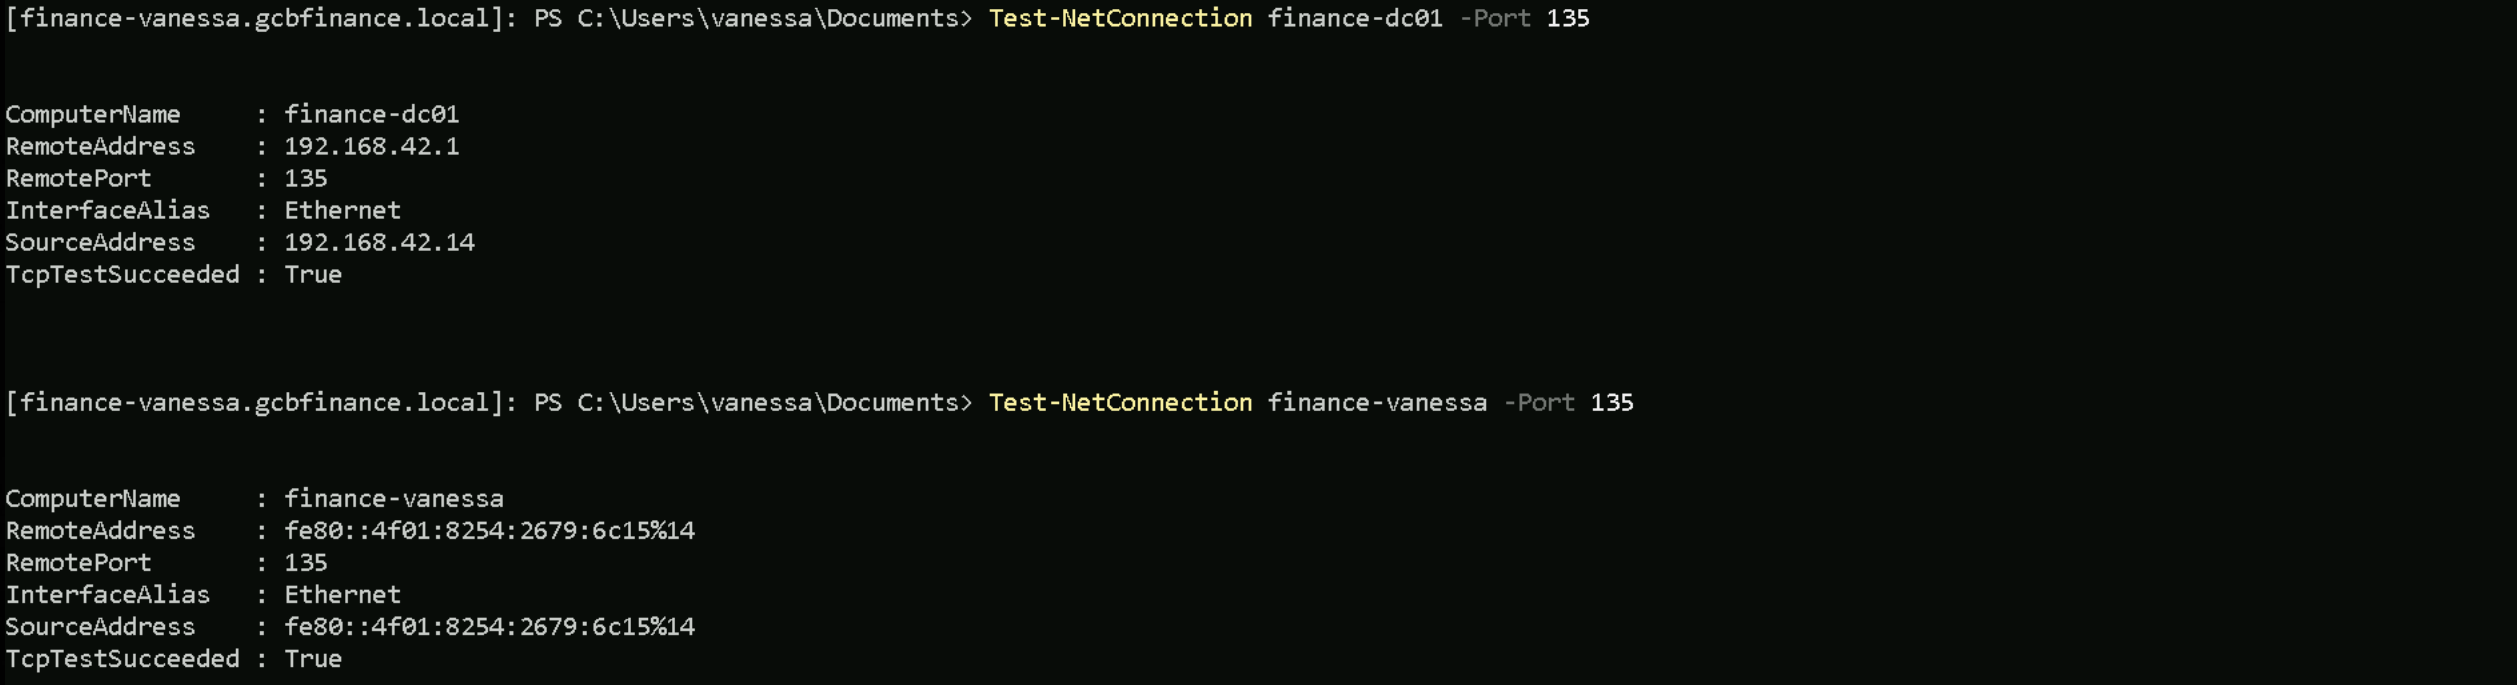Click Ethernet in the first InterfaceAlias row
The width and height of the screenshot is (2517, 685).
click(x=342, y=210)
